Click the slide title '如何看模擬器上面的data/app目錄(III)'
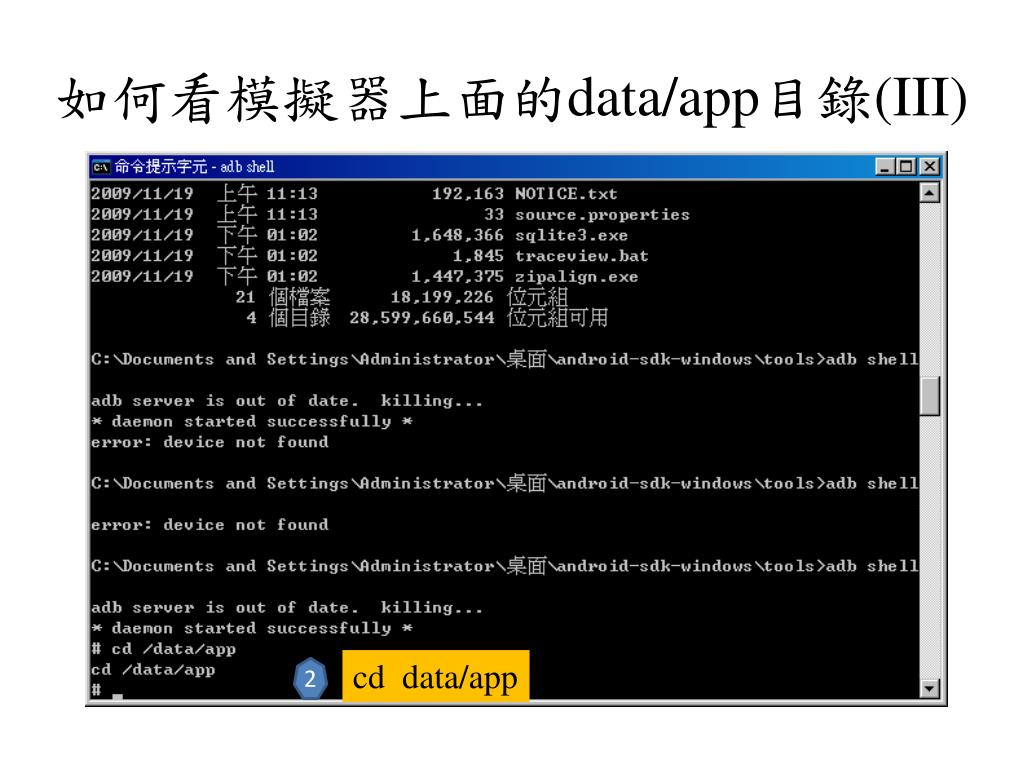This screenshot has height=768, width=1024. 513,99
